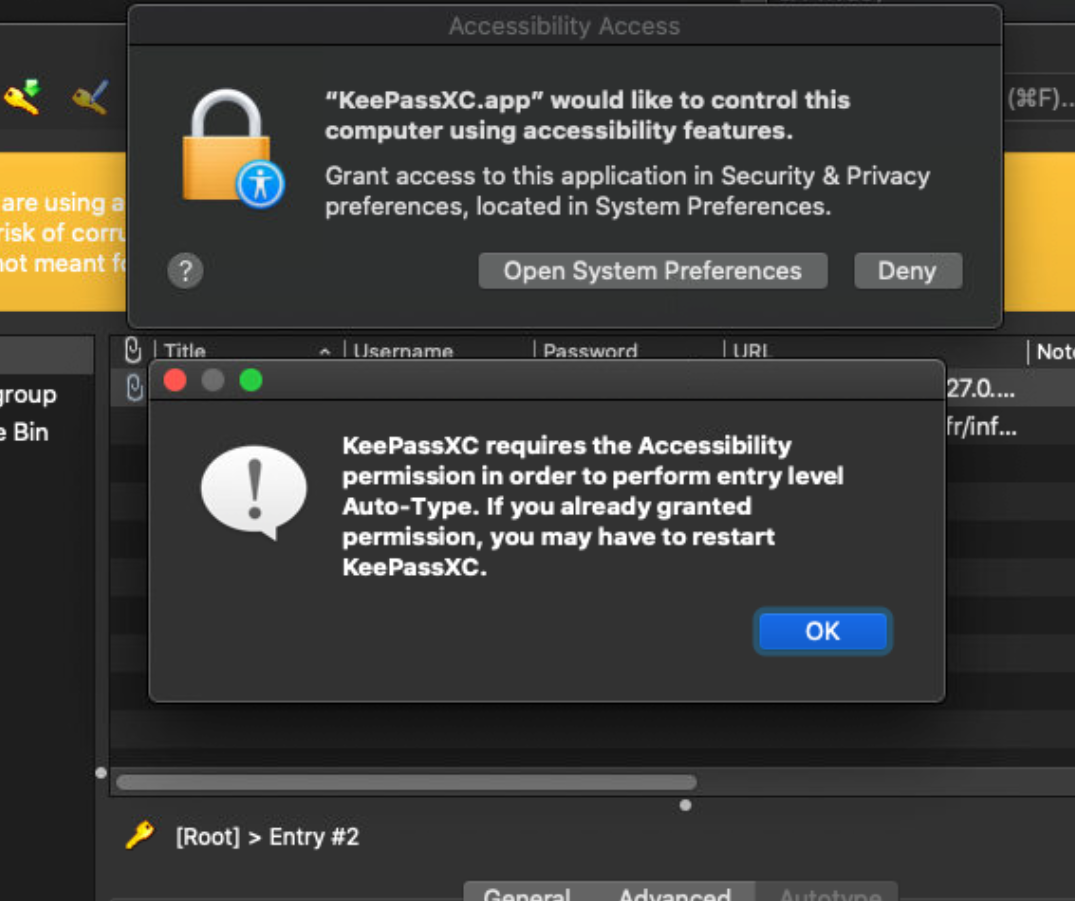Close the Auto-Type alert with red button

point(175,380)
